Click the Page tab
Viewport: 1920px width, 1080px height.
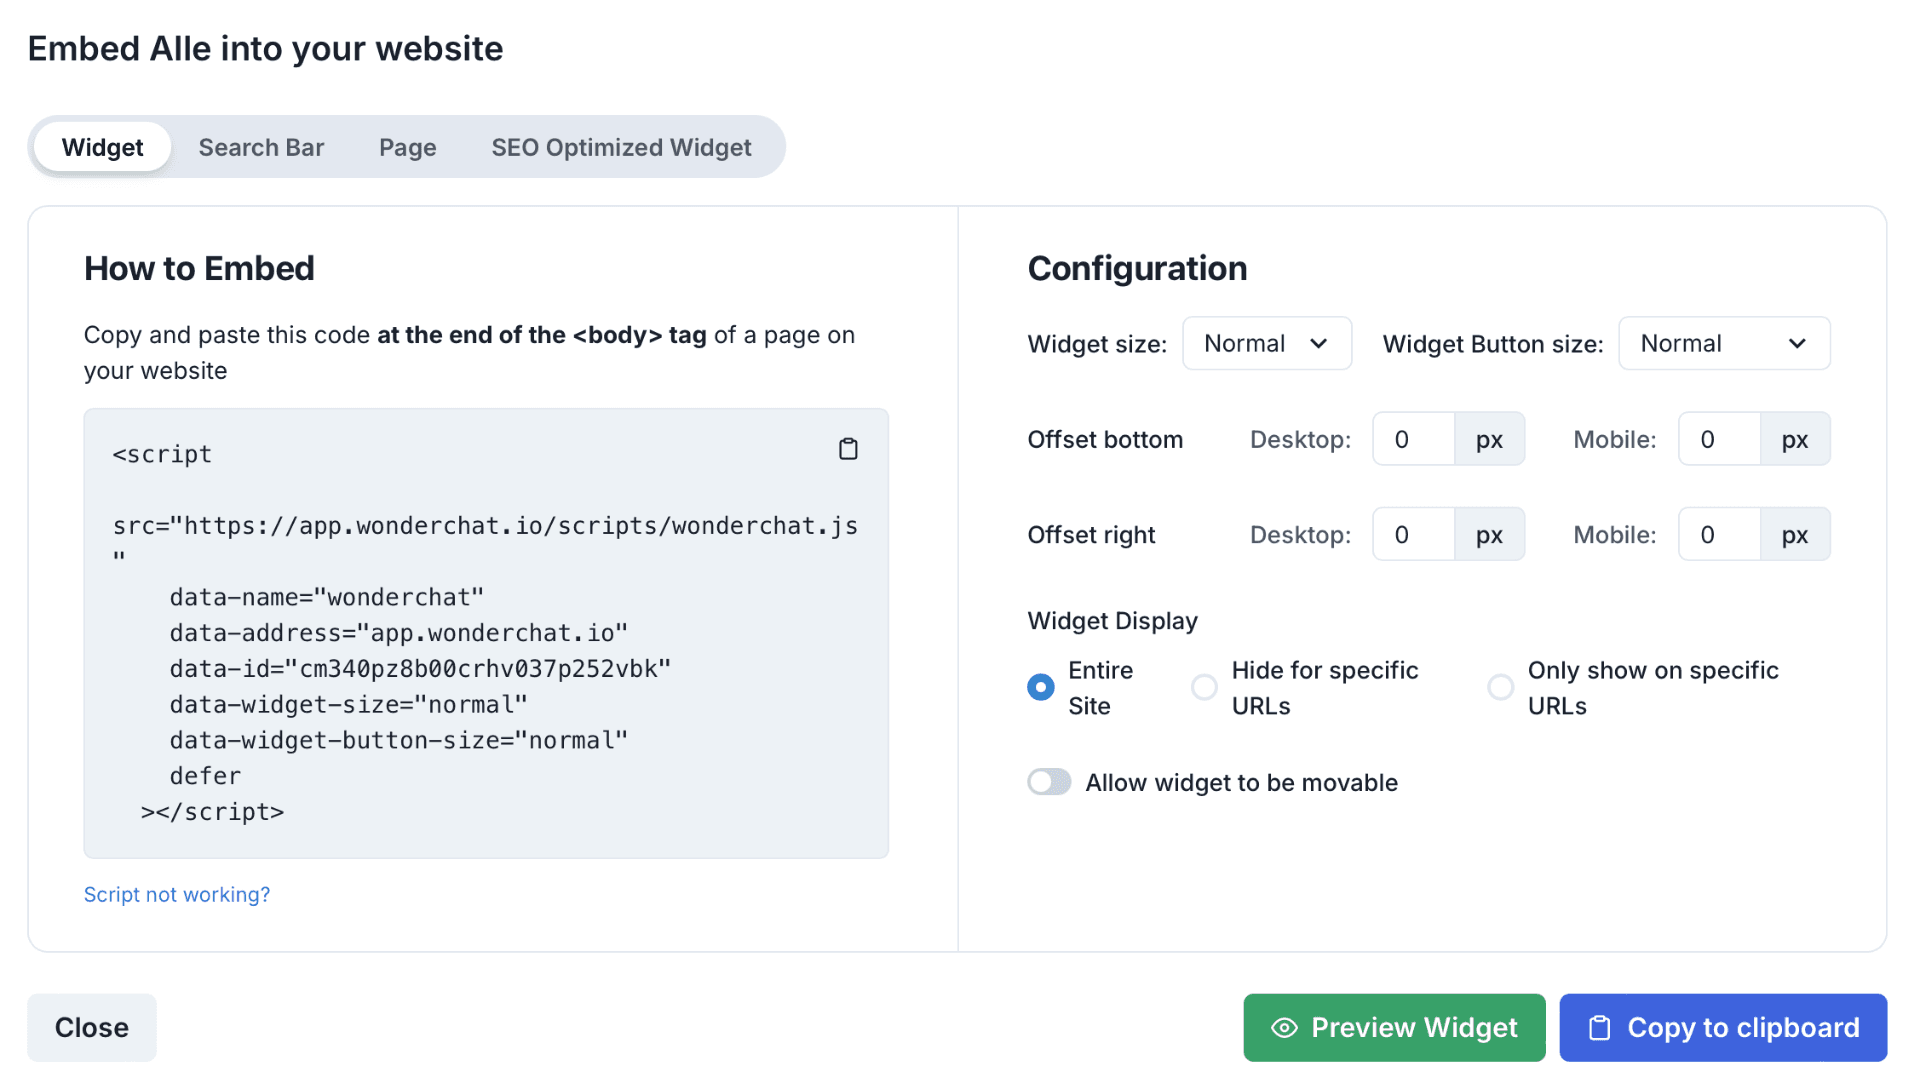click(x=407, y=146)
